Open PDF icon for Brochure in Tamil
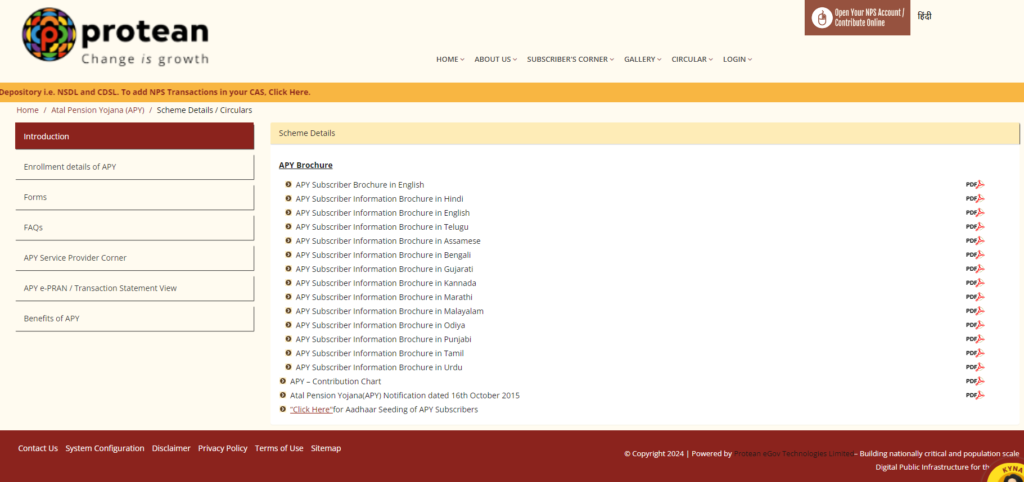The image size is (1024, 482). tap(974, 353)
